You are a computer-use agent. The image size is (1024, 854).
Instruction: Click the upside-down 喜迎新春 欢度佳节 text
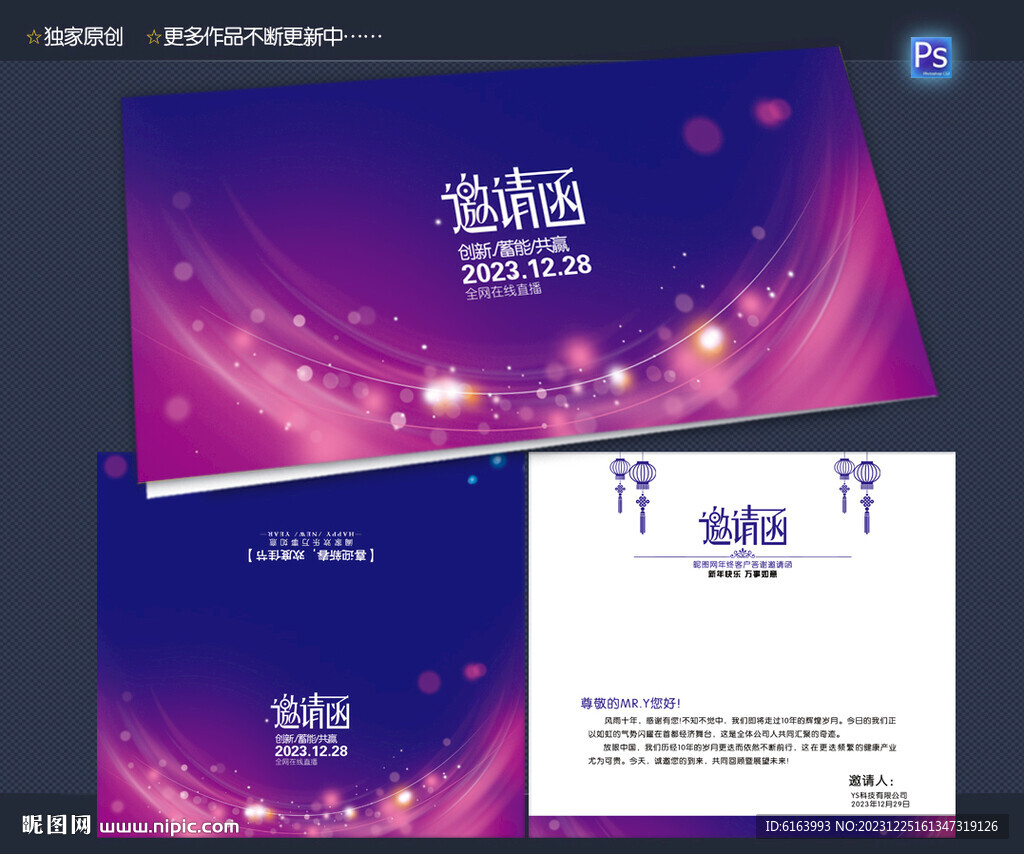[311, 555]
